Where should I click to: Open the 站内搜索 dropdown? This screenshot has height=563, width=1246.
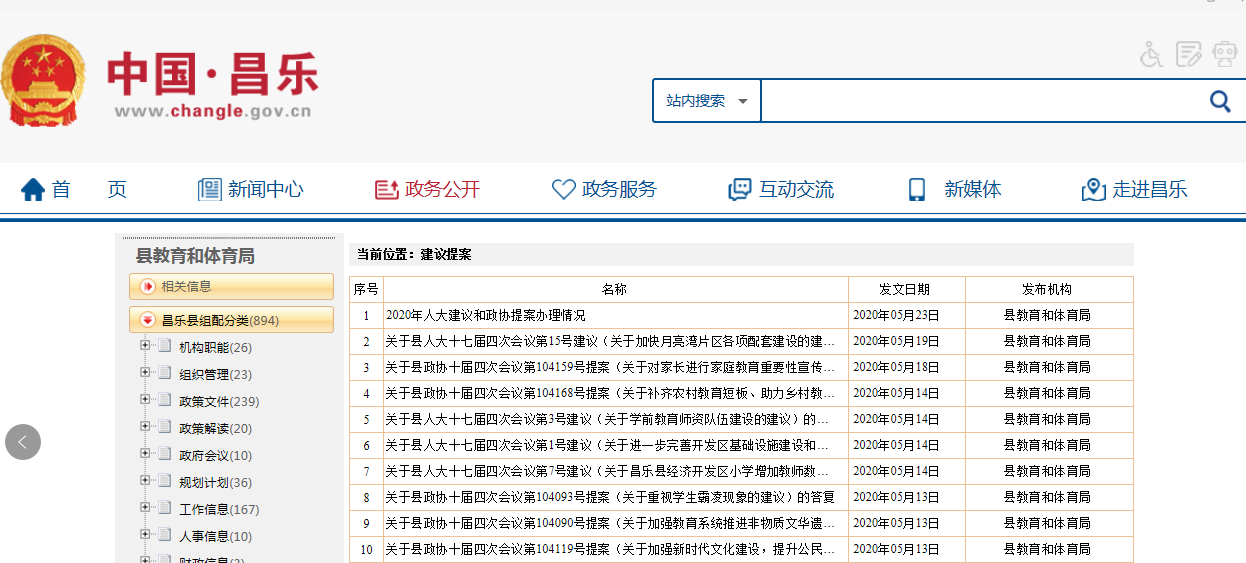(707, 101)
